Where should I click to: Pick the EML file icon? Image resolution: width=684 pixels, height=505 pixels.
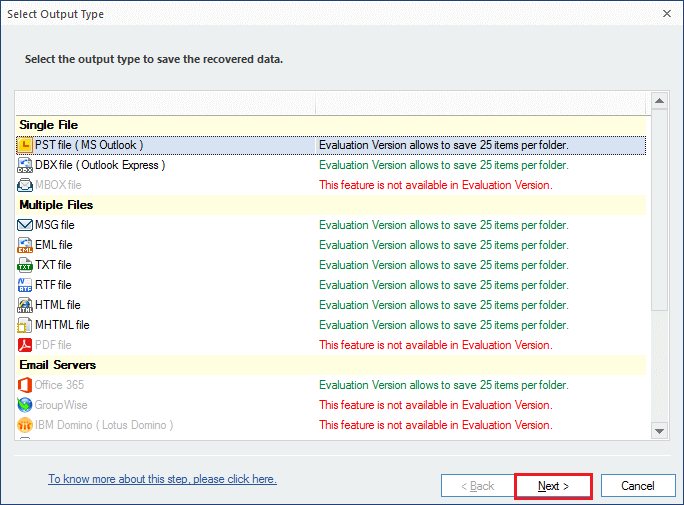pyautogui.click(x=25, y=245)
